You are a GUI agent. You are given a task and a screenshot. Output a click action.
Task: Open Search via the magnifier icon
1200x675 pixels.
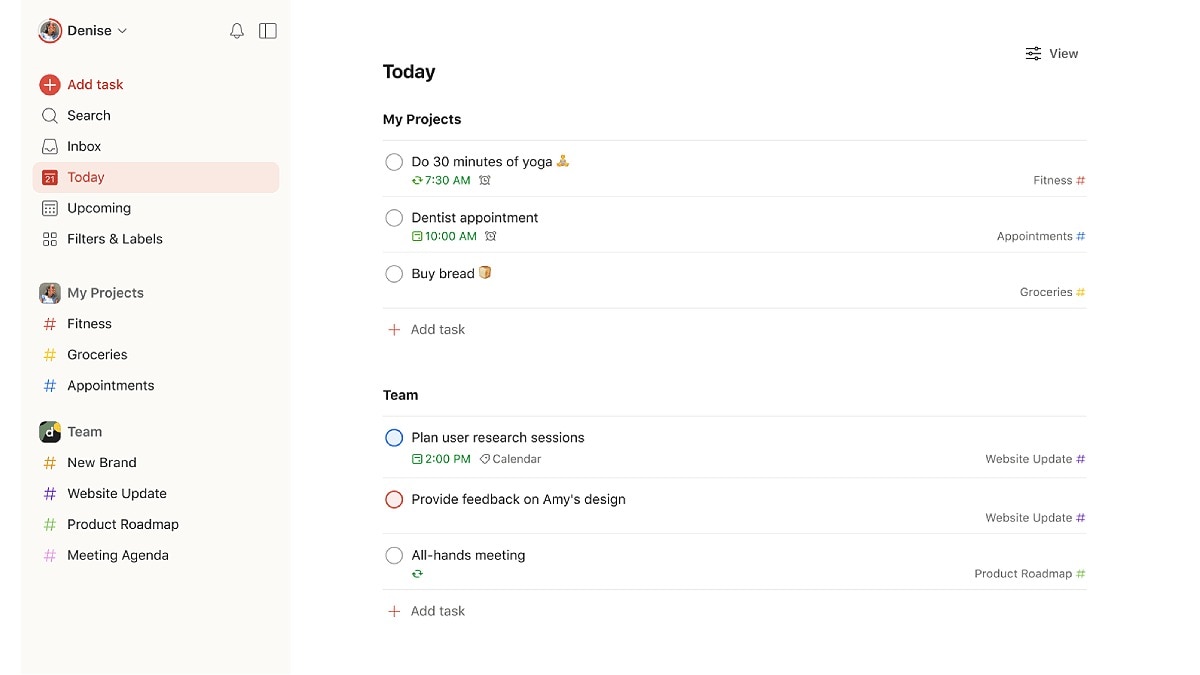pyautogui.click(x=50, y=116)
